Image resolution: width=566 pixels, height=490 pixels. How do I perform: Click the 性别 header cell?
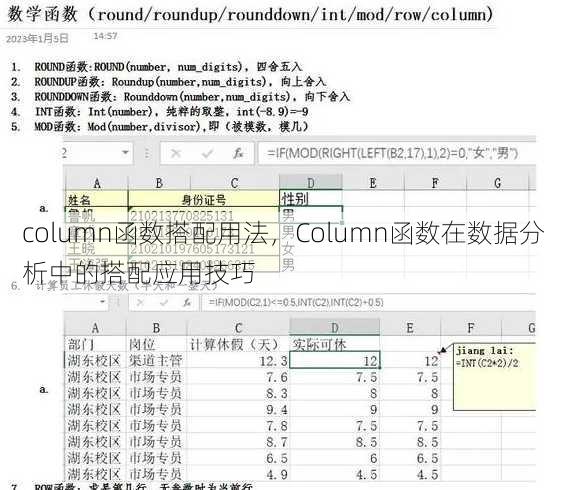point(311,199)
